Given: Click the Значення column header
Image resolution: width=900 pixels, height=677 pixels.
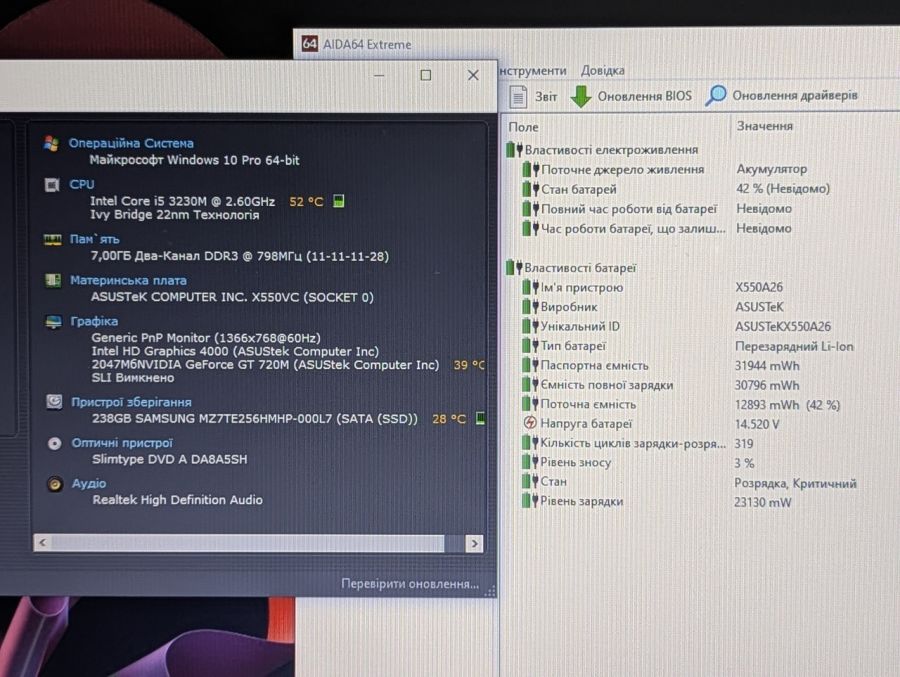Looking at the screenshot, I should point(765,126).
